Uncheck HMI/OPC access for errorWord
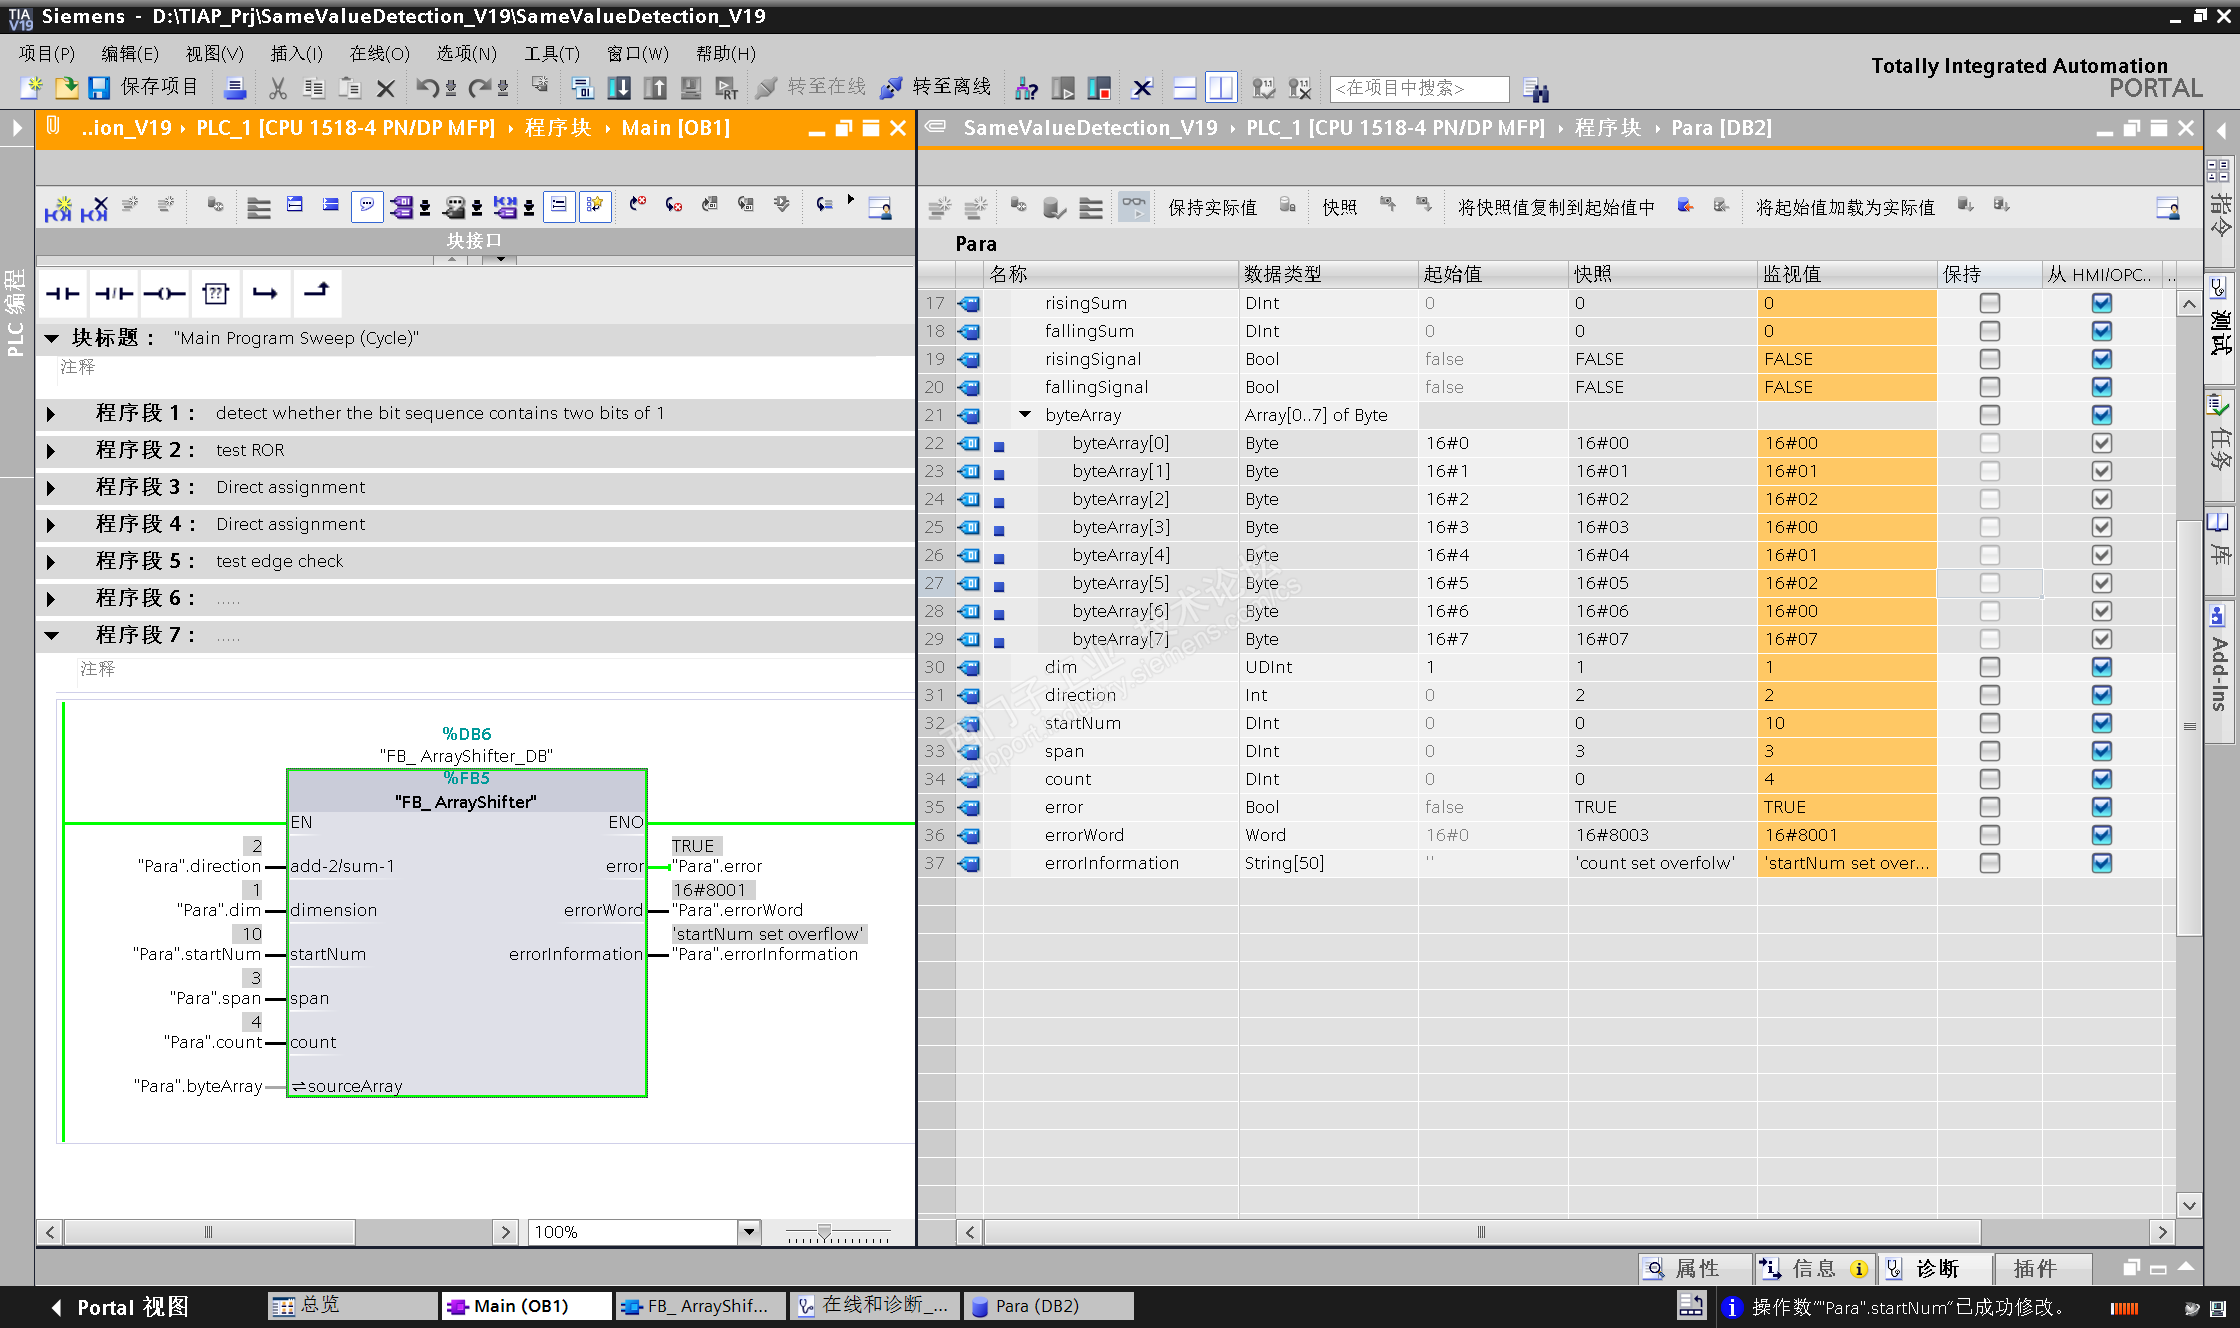Viewport: 2240px width, 1328px height. point(2101,835)
